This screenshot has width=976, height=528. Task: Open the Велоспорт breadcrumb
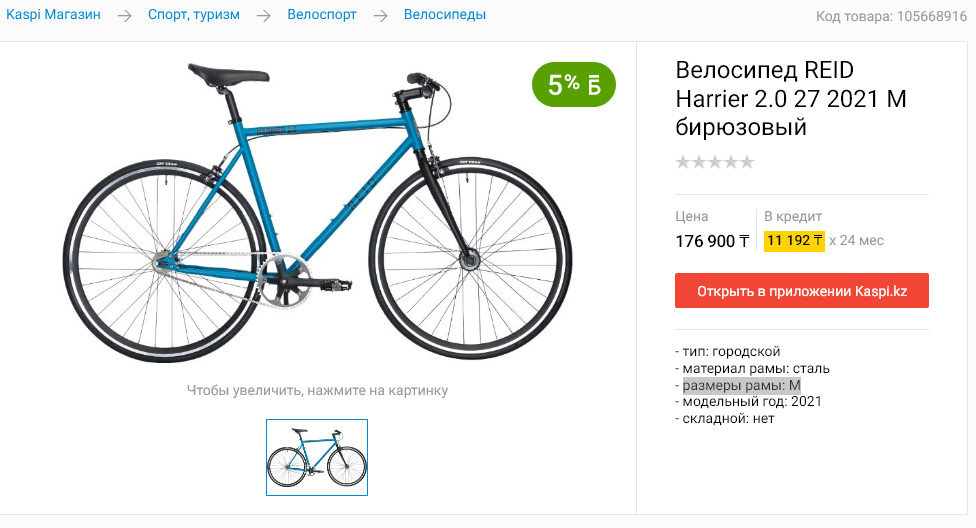pyautogui.click(x=321, y=15)
